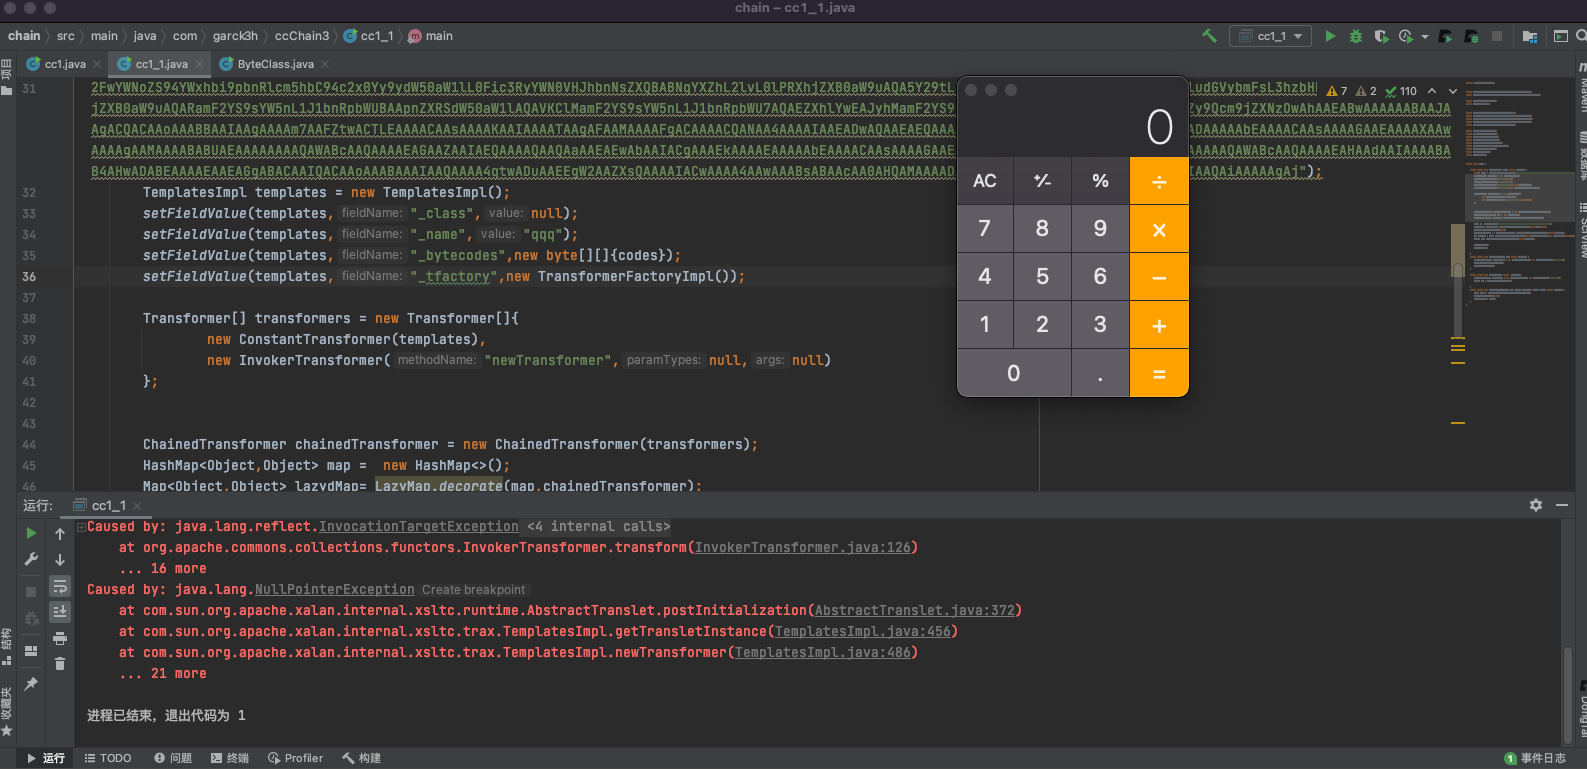Click calculator 7 key
1587x769 pixels.
coord(985,229)
